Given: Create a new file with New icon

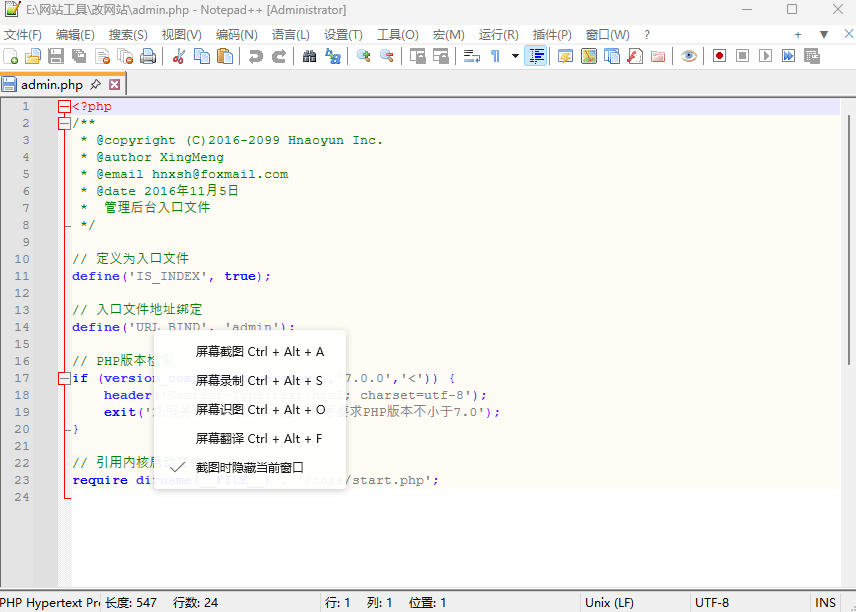Looking at the screenshot, I should pos(11,56).
